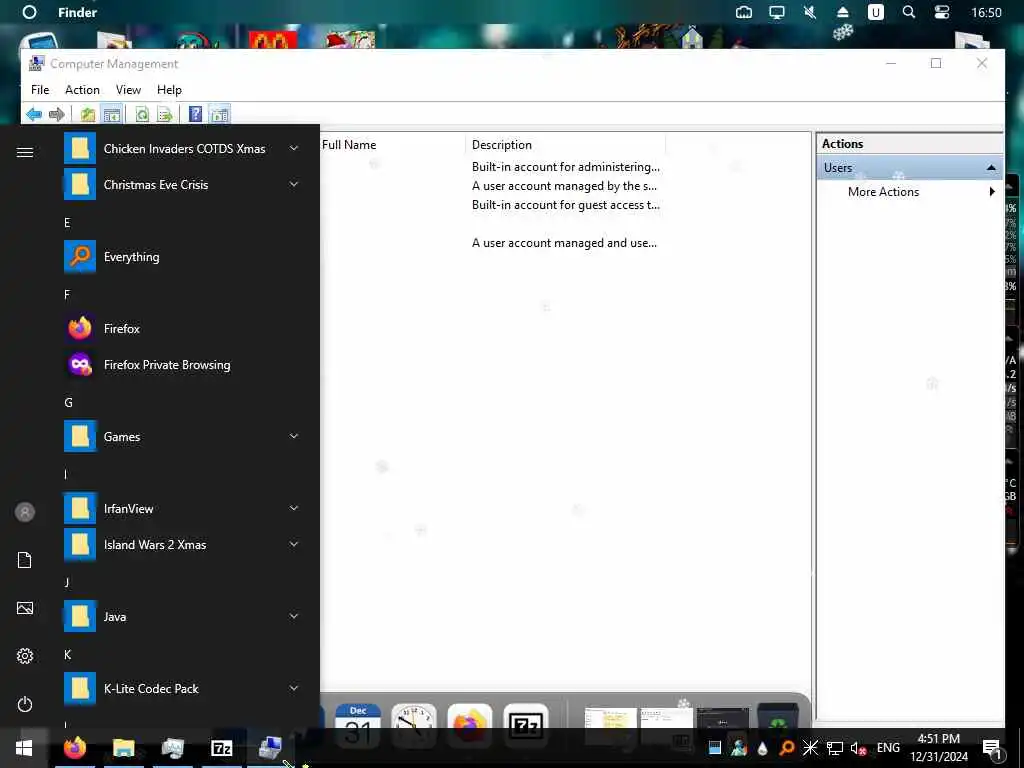Expand the Java folder chevron
The image size is (1024, 768).
click(294, 615)
